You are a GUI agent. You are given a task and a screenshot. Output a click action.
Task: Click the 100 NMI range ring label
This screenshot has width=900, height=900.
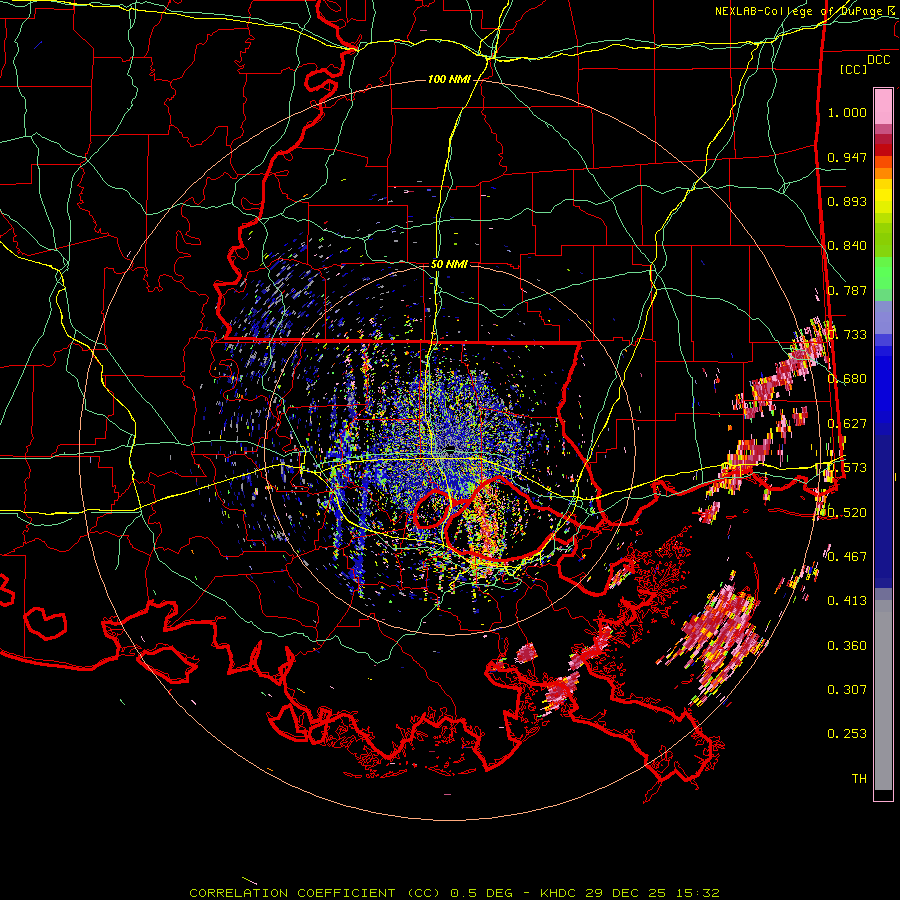click(449, 79)
